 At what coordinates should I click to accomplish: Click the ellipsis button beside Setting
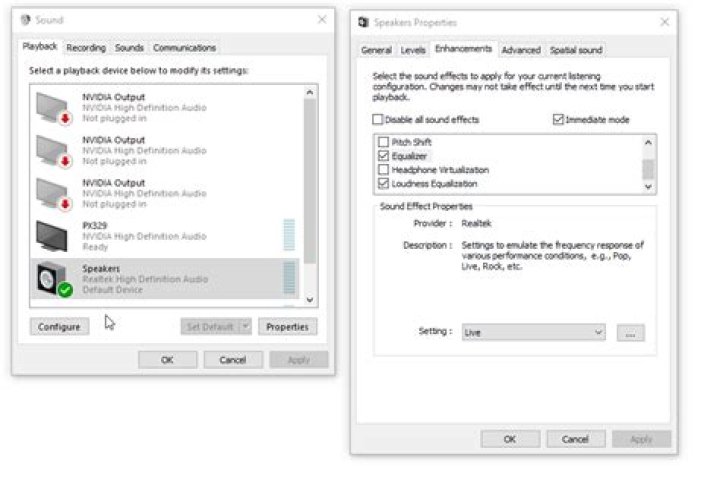[630, 333]
